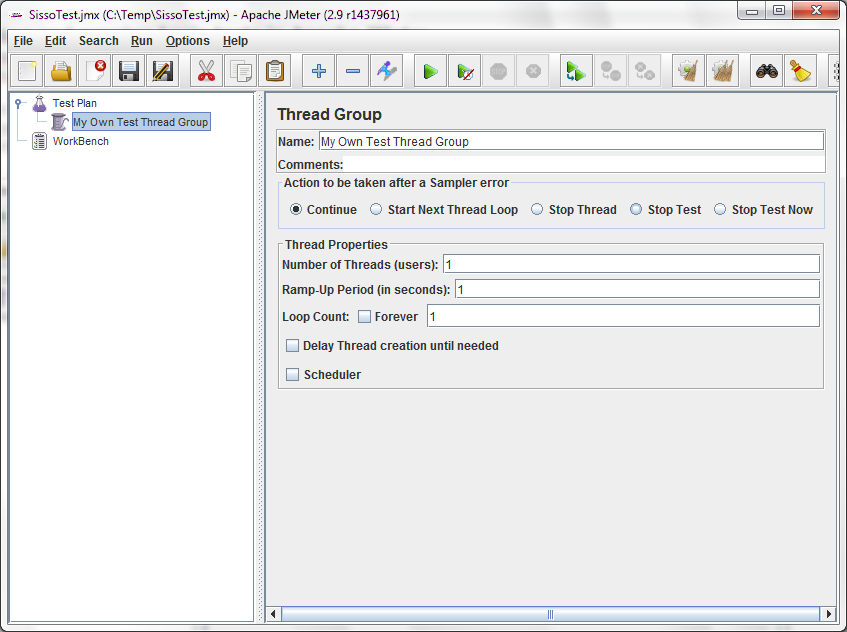Click the Comments input field
This screenshot has height=632, width=847.
[x=584, y=164]
